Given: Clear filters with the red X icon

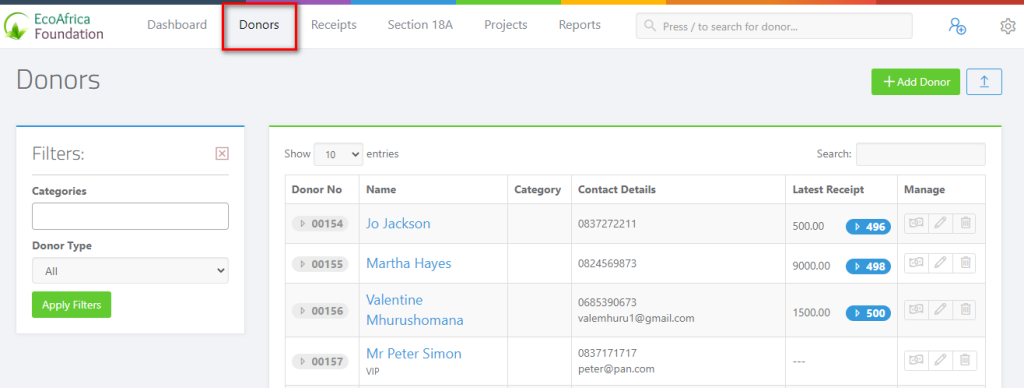Looking at the screenshot, I should (222, 154).
